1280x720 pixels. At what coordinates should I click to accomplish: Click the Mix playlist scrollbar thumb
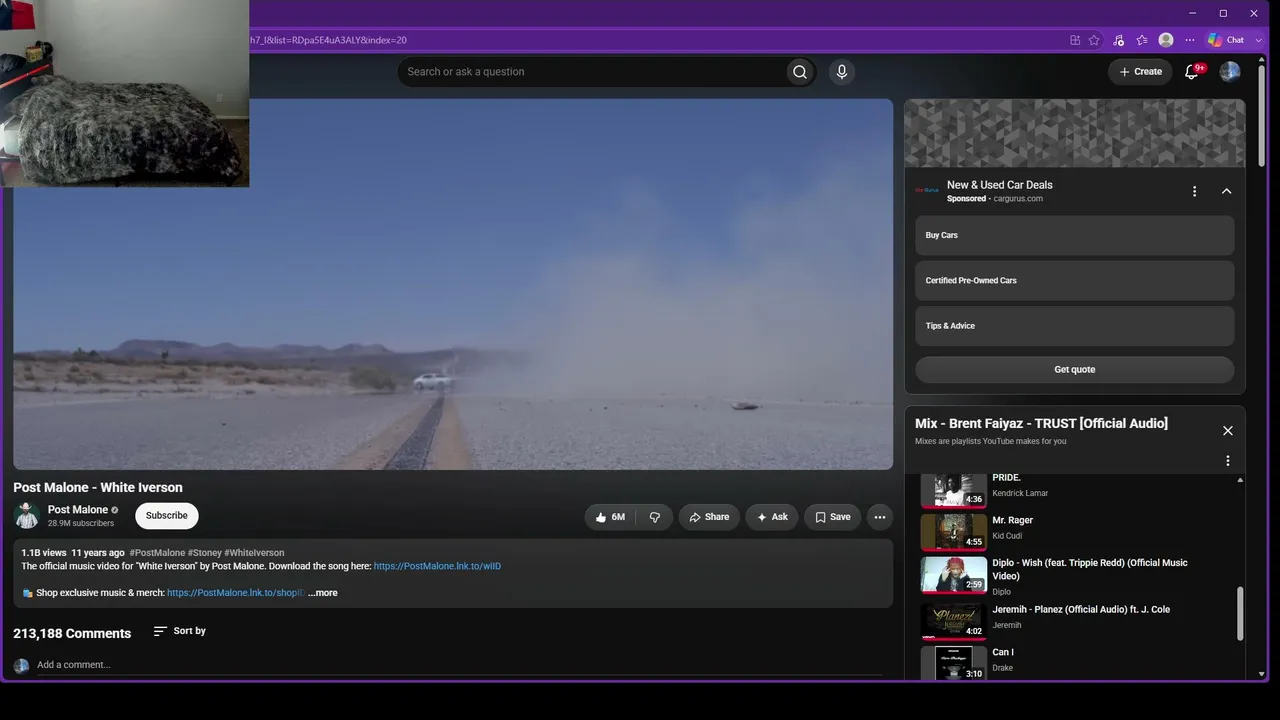coord(1240,613)
